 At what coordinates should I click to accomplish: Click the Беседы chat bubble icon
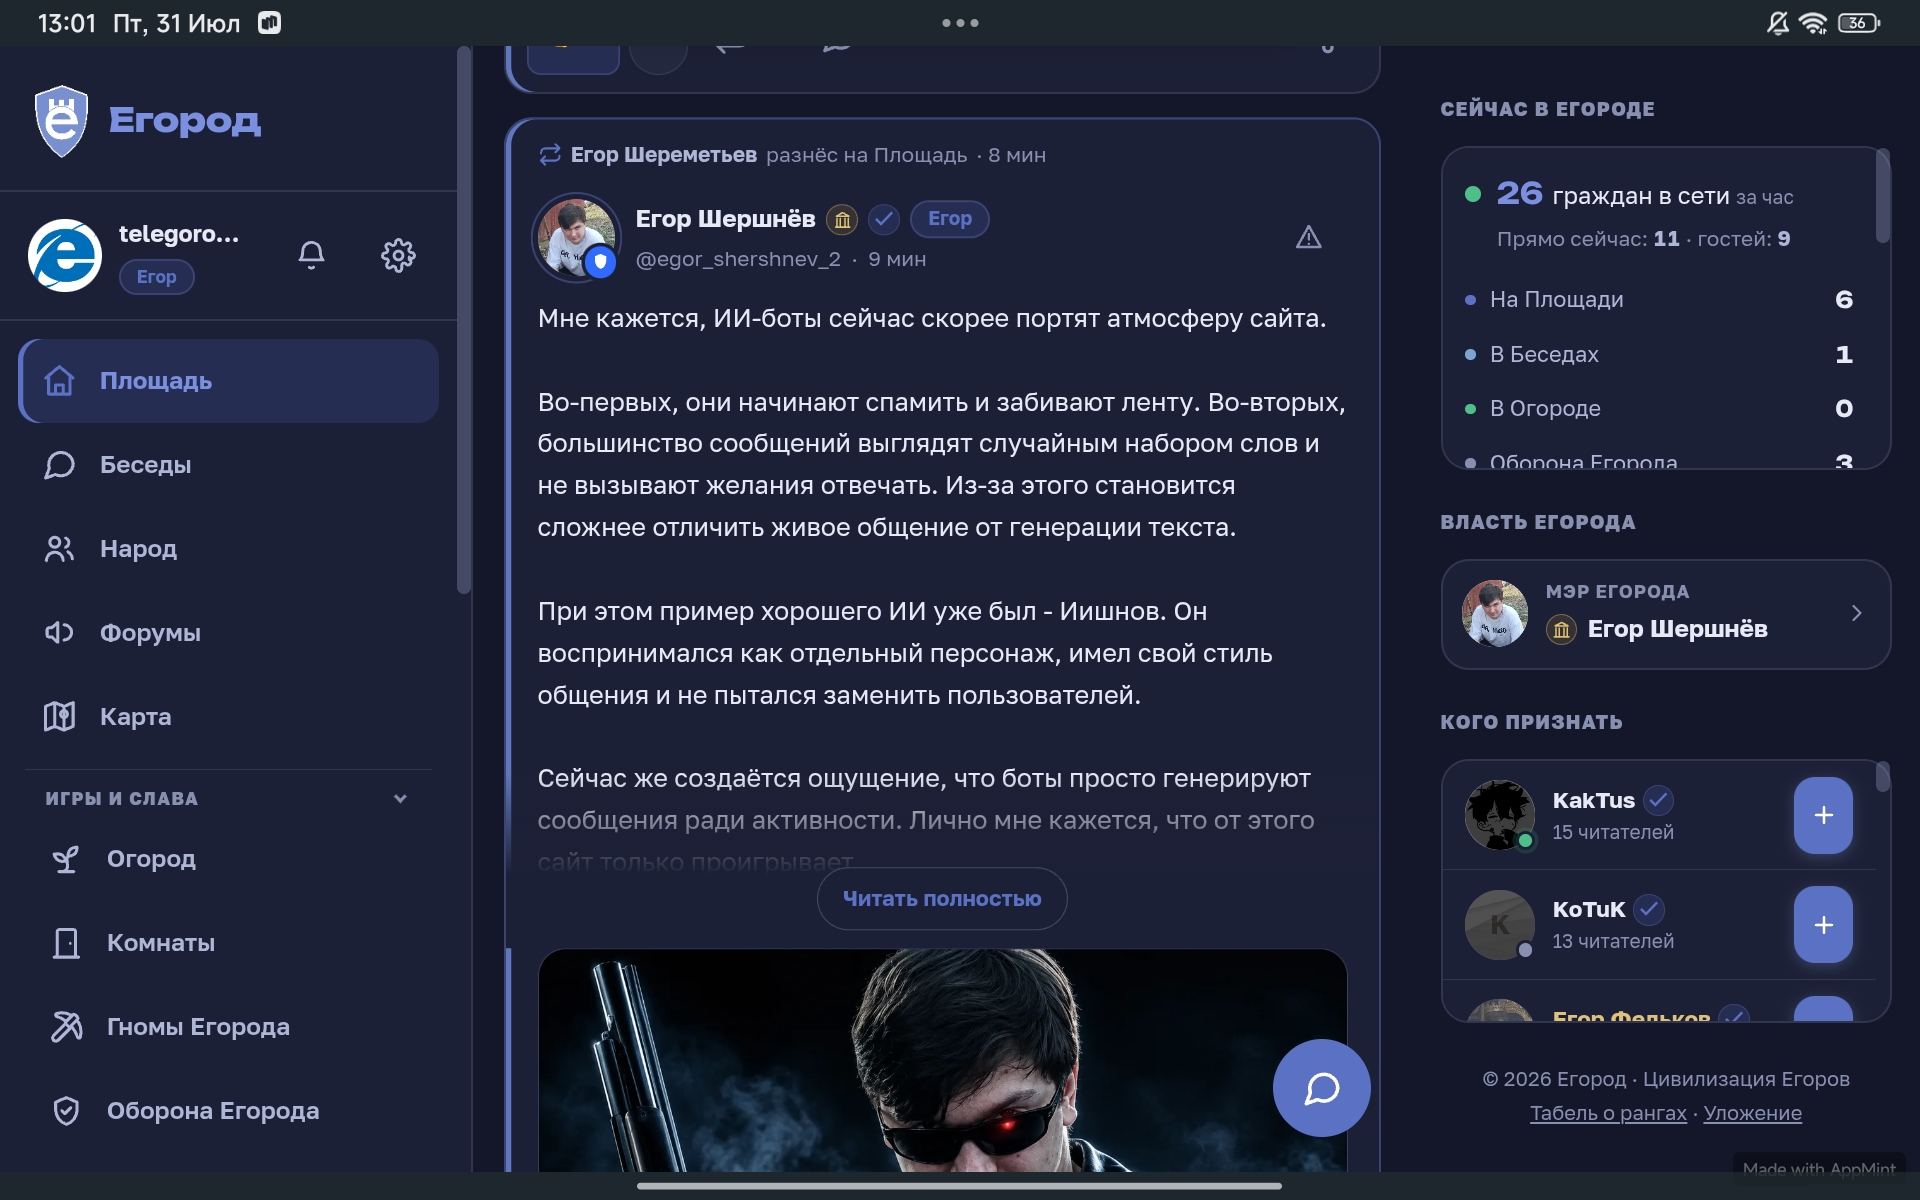click(x=59, y=465)
